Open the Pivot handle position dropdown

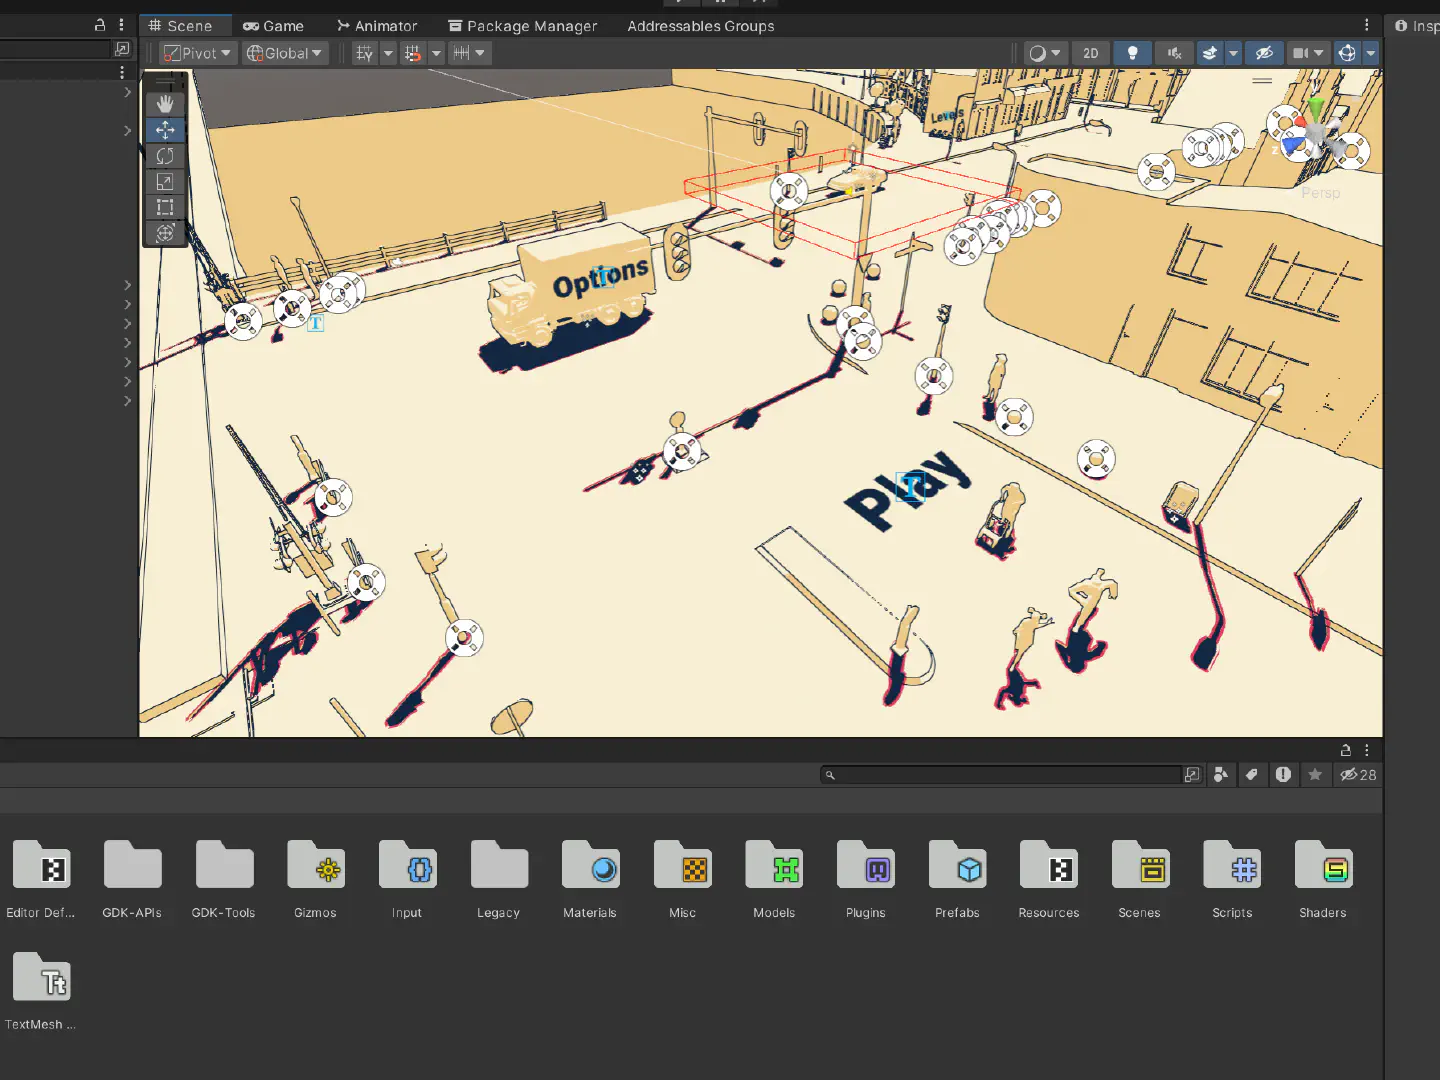click(x=198, y=53)
